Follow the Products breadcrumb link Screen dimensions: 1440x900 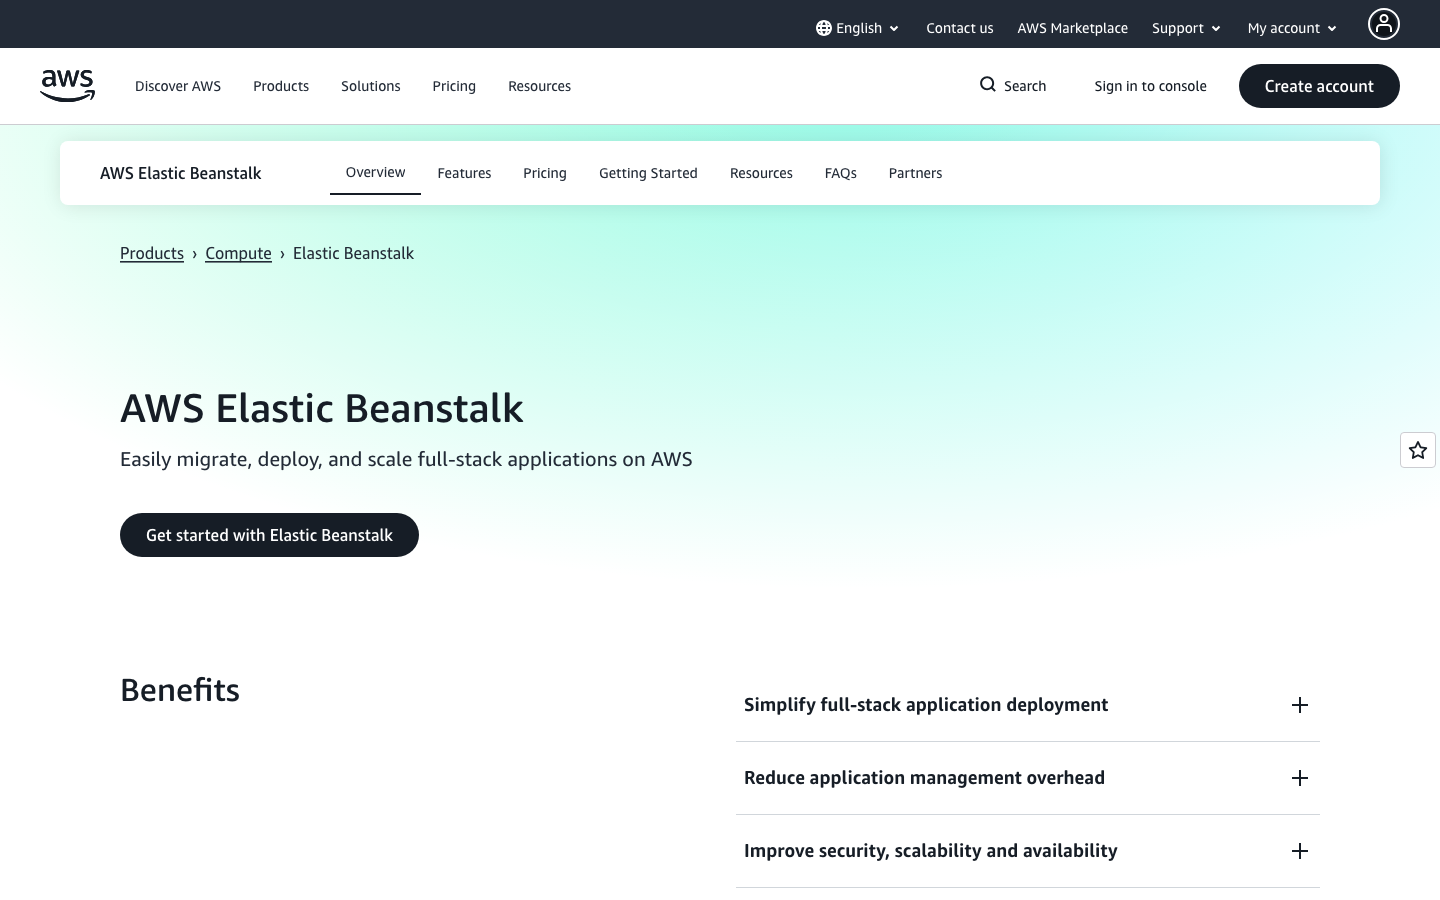152,253
